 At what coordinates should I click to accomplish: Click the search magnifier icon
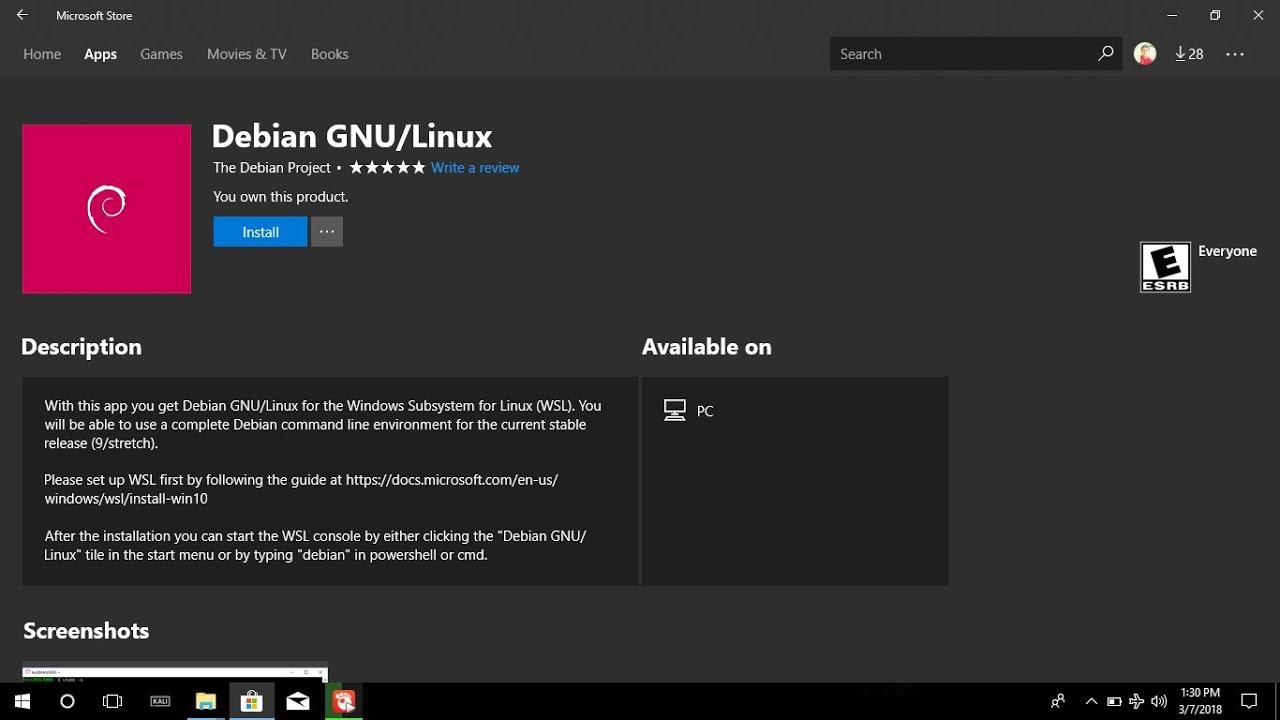[1105, 54]
